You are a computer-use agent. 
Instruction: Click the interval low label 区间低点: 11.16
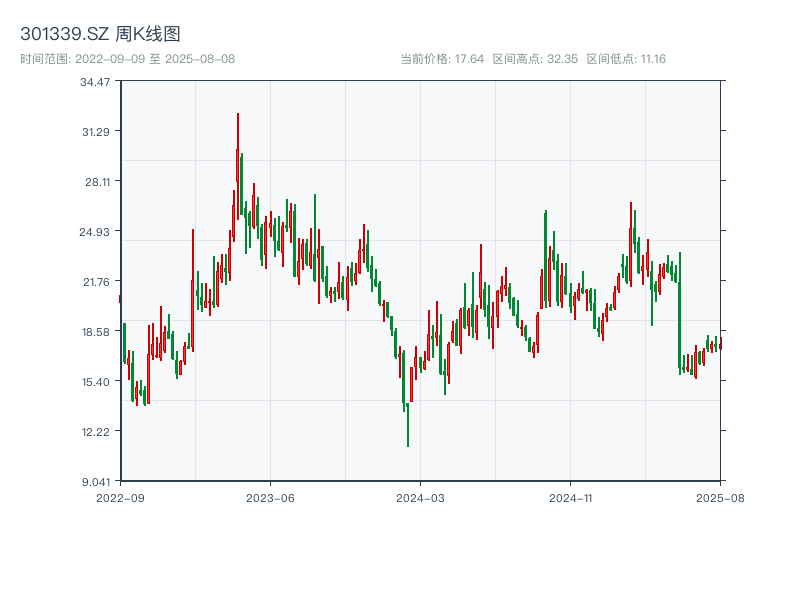click(x=626, y=59)
